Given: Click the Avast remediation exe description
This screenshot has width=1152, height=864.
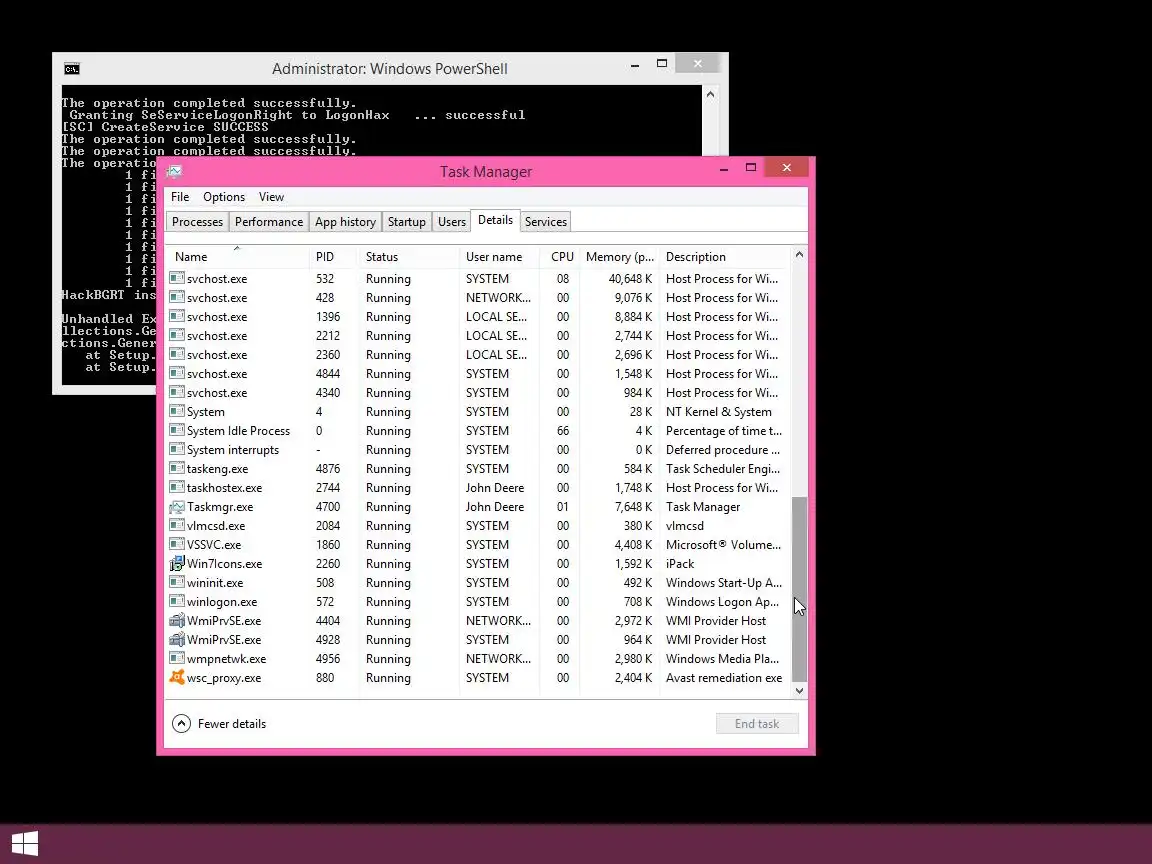Looking at the screenshot, I should [x=724, y=677].
